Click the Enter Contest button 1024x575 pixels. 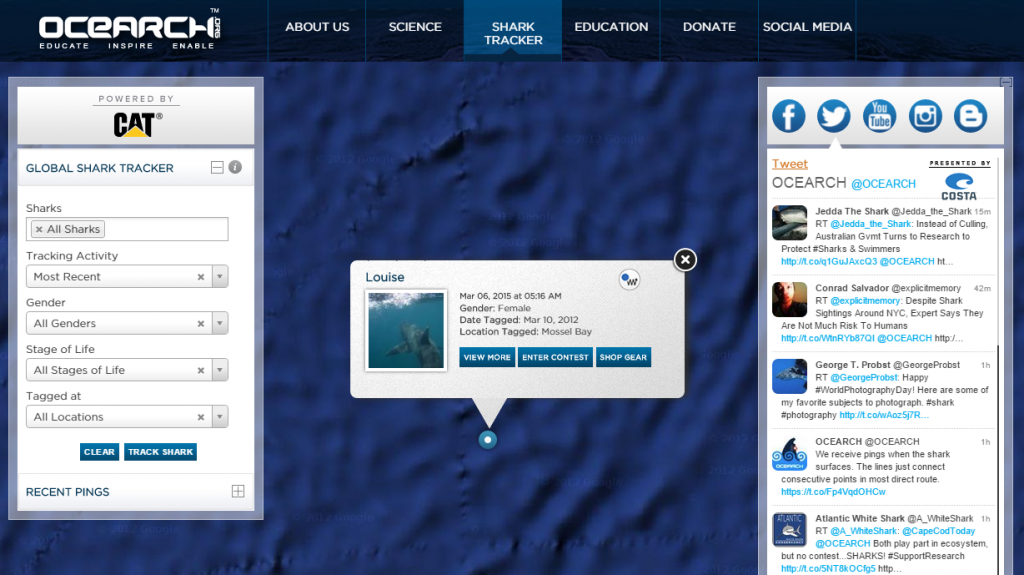click(555, 357)
